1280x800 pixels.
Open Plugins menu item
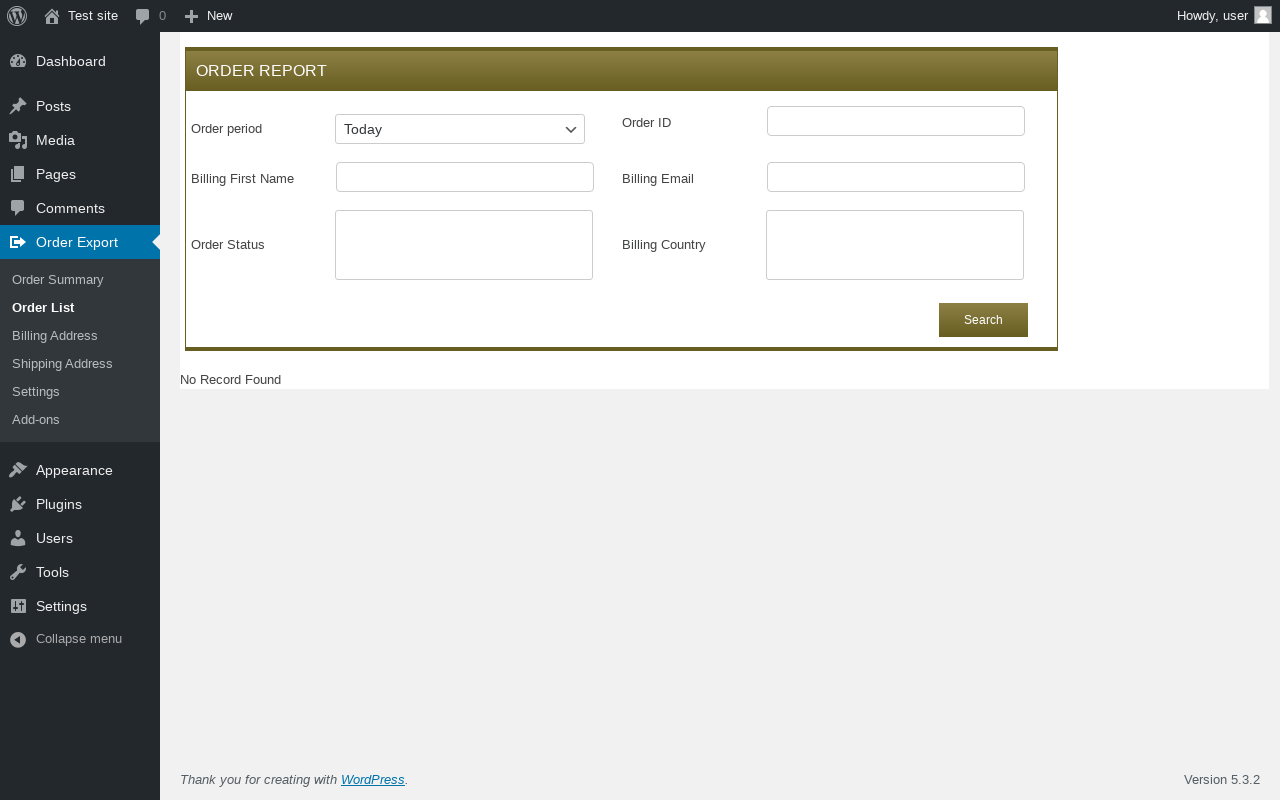[59, 504]
